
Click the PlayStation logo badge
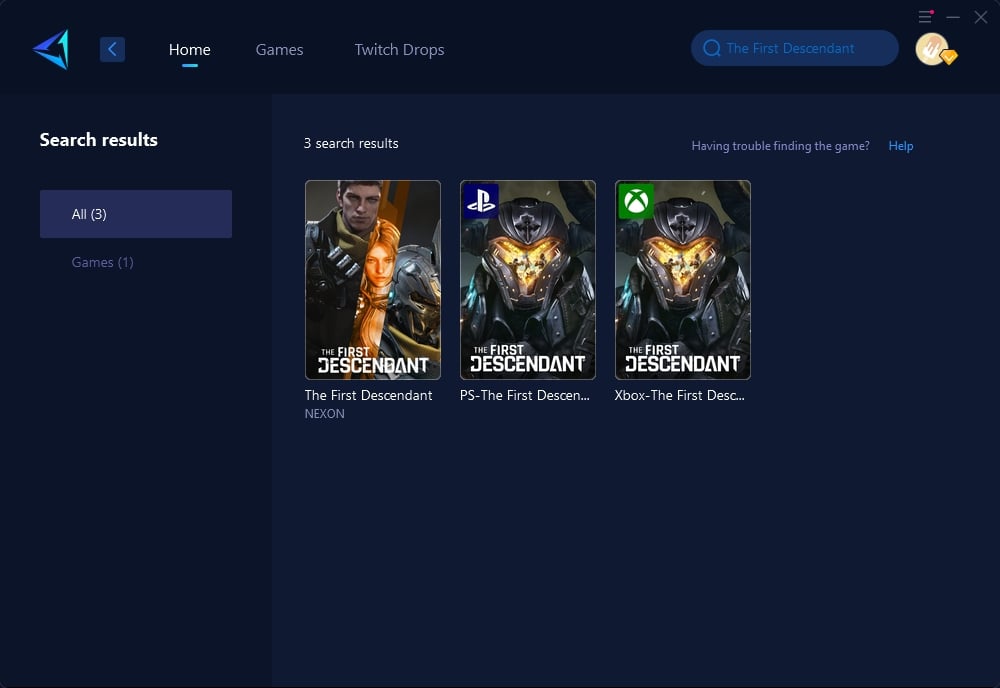pos(481,201)
